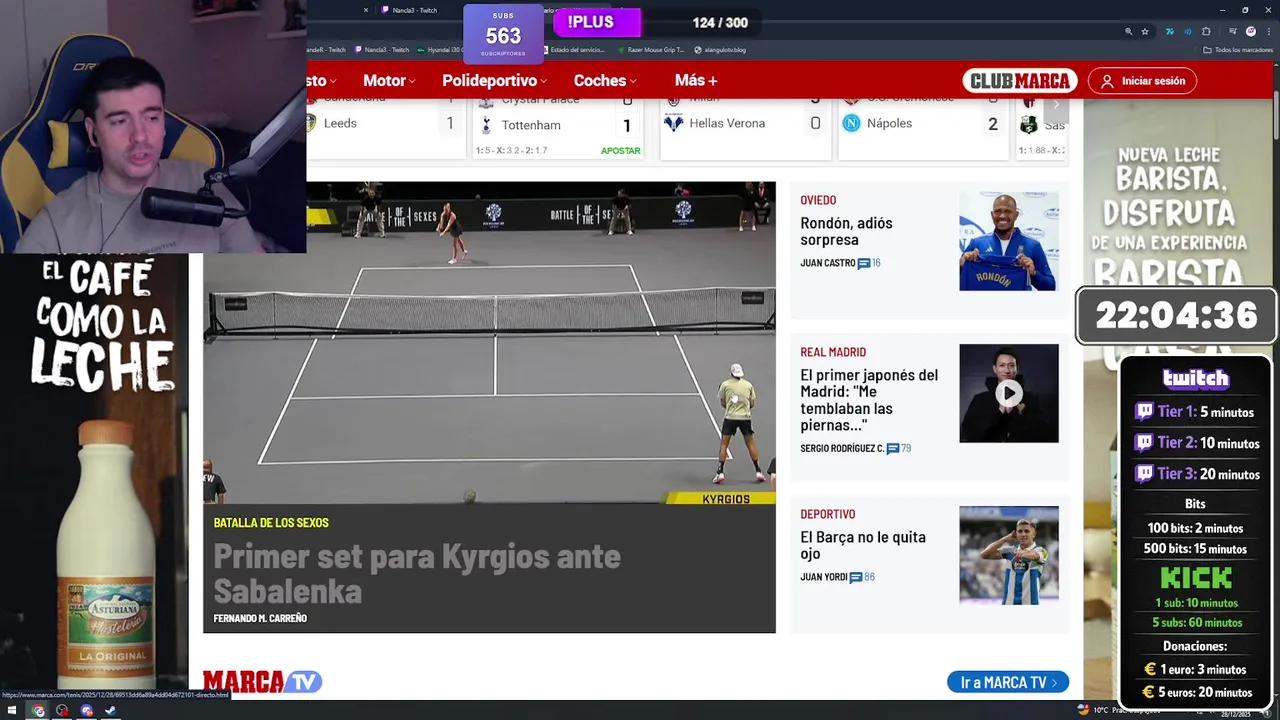Open the Tottenham match row
The width and height of the screenshot is (1280, 720).
557,125
